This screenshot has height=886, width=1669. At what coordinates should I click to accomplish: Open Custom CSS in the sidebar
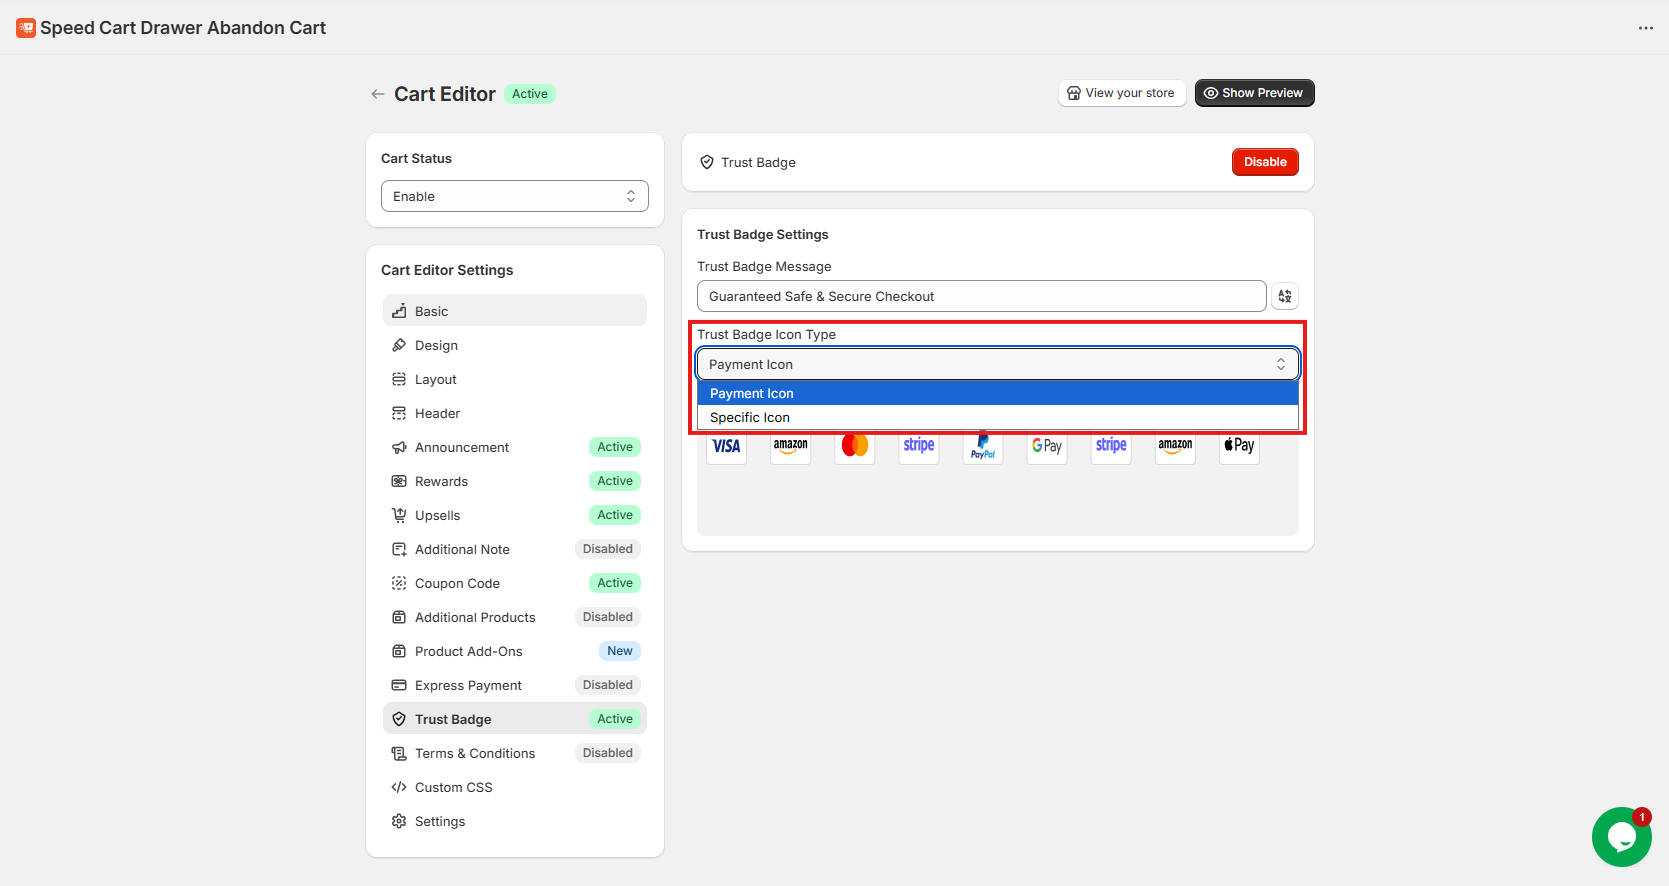click(x=454, y=788)
